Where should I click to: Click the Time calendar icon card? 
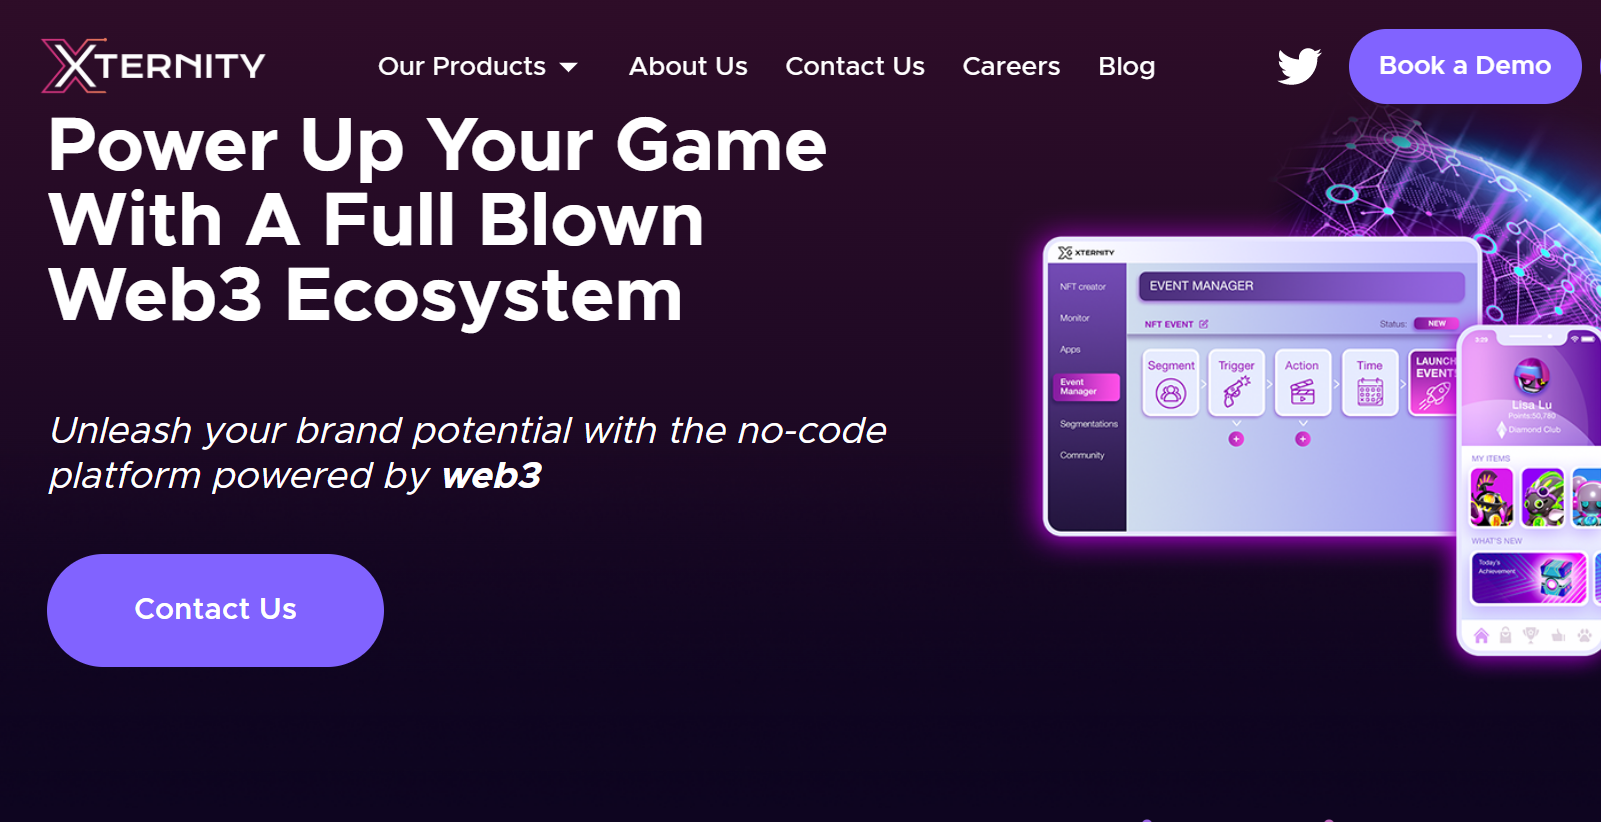tap(1369, 382)
